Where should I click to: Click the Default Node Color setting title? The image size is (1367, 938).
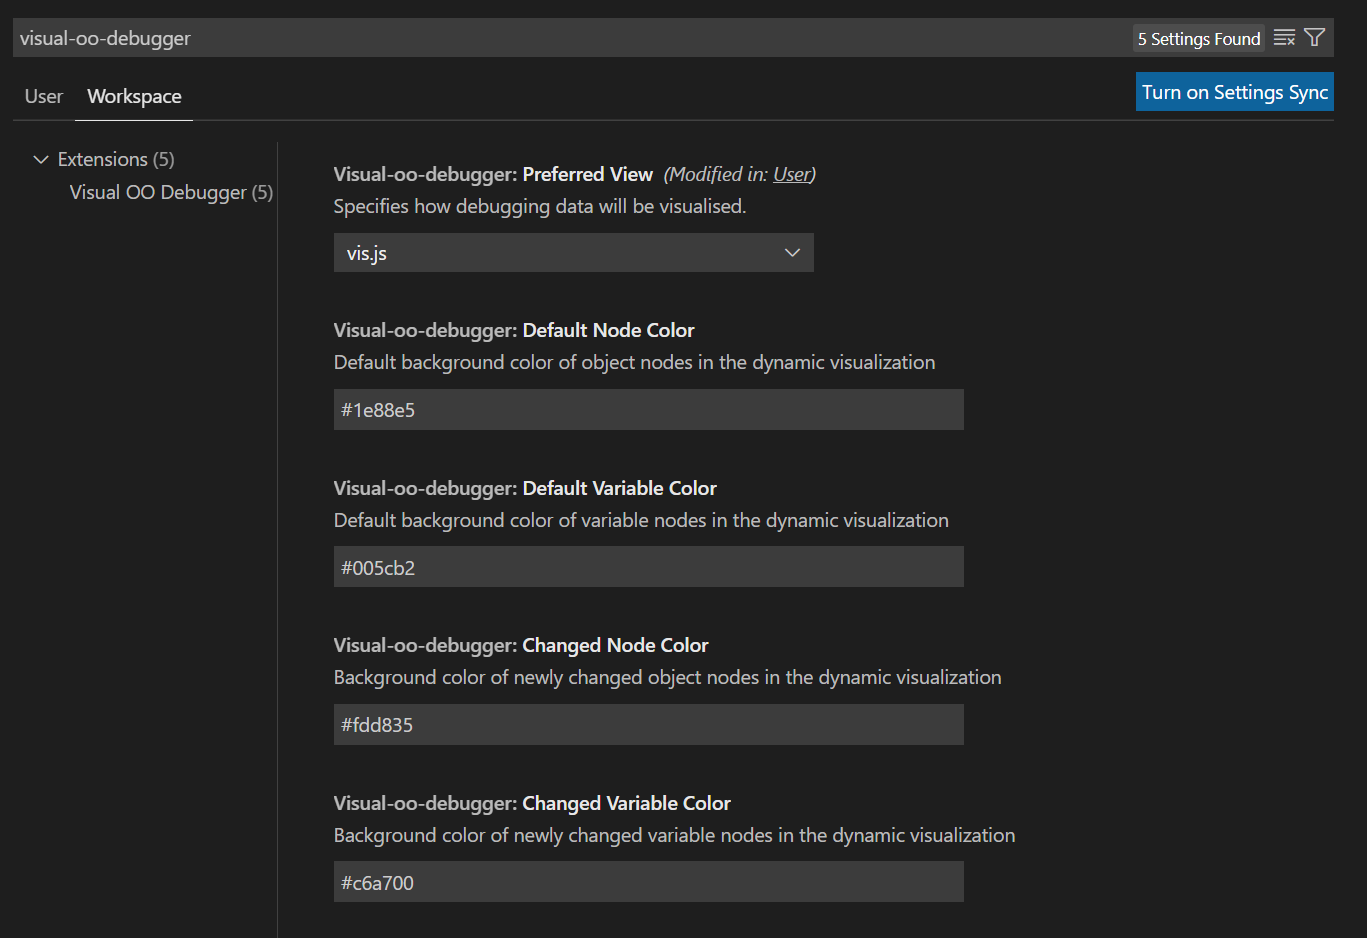[x=514, y=330]
